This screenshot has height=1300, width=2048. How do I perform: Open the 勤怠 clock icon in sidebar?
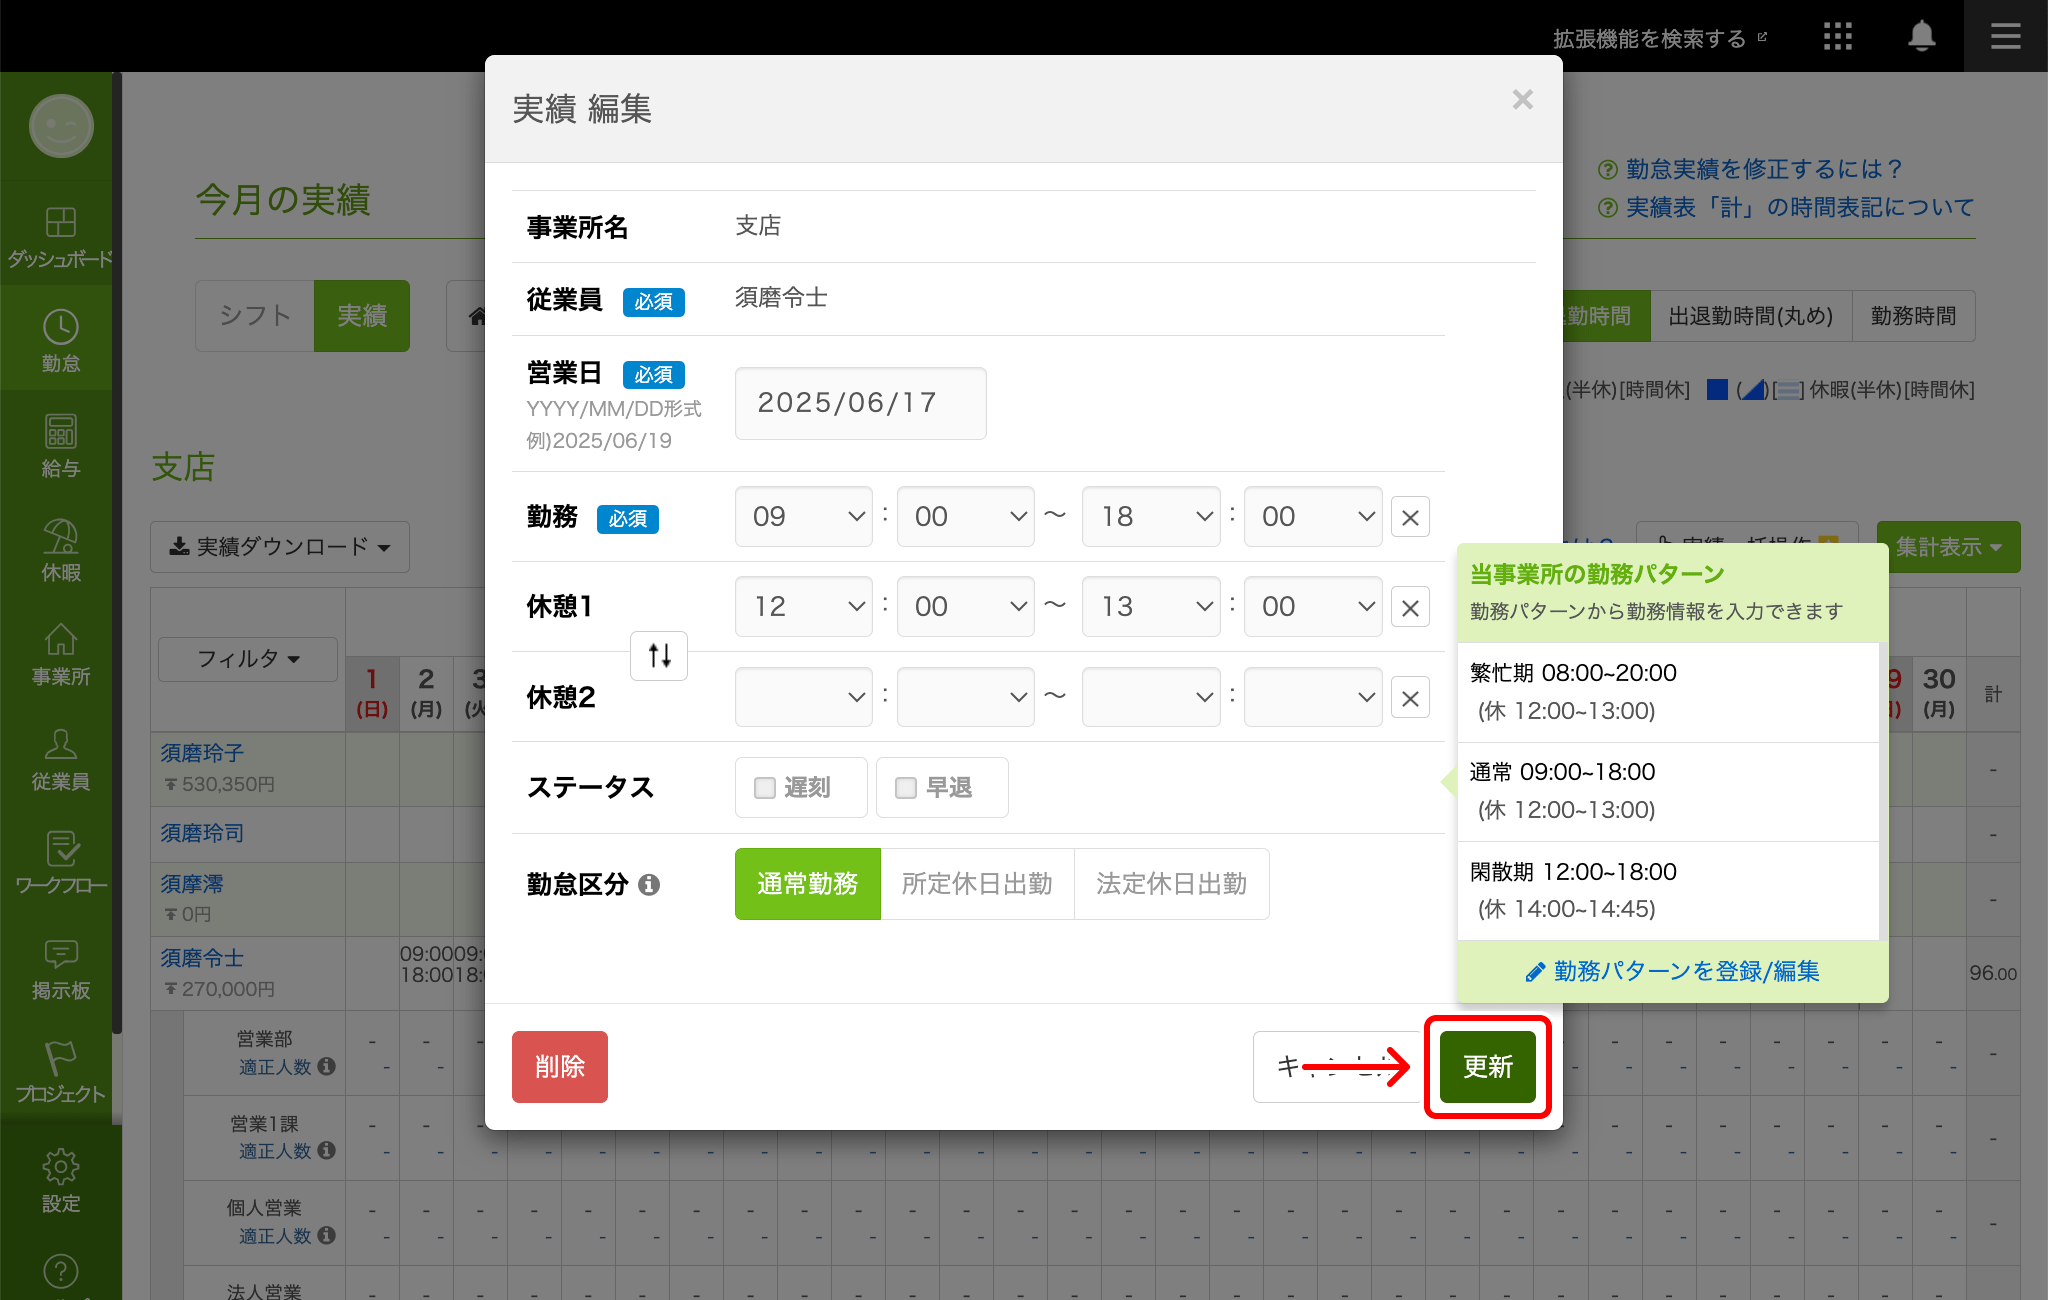[61, 341]
